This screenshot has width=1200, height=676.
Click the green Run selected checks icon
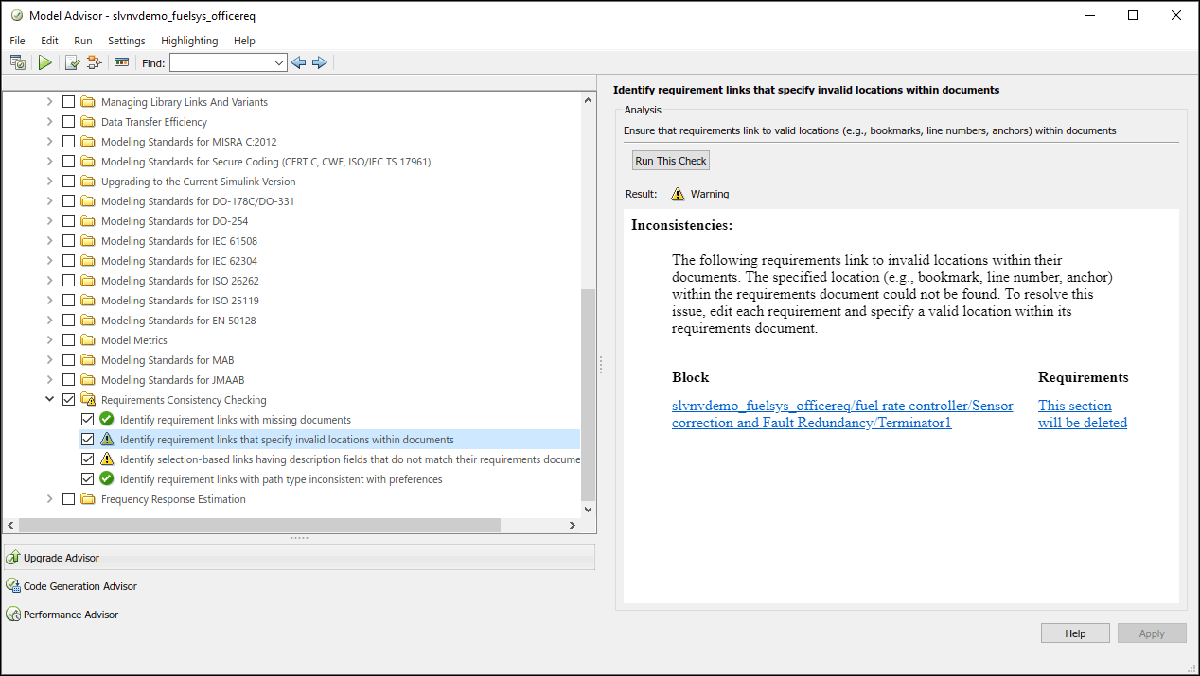[x=45, y=63]
